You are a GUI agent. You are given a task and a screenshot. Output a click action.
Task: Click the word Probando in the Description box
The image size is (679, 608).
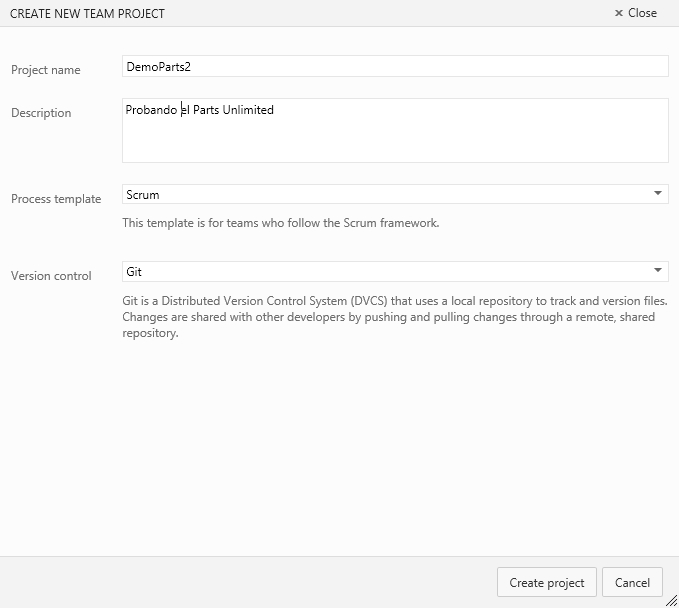151,110
